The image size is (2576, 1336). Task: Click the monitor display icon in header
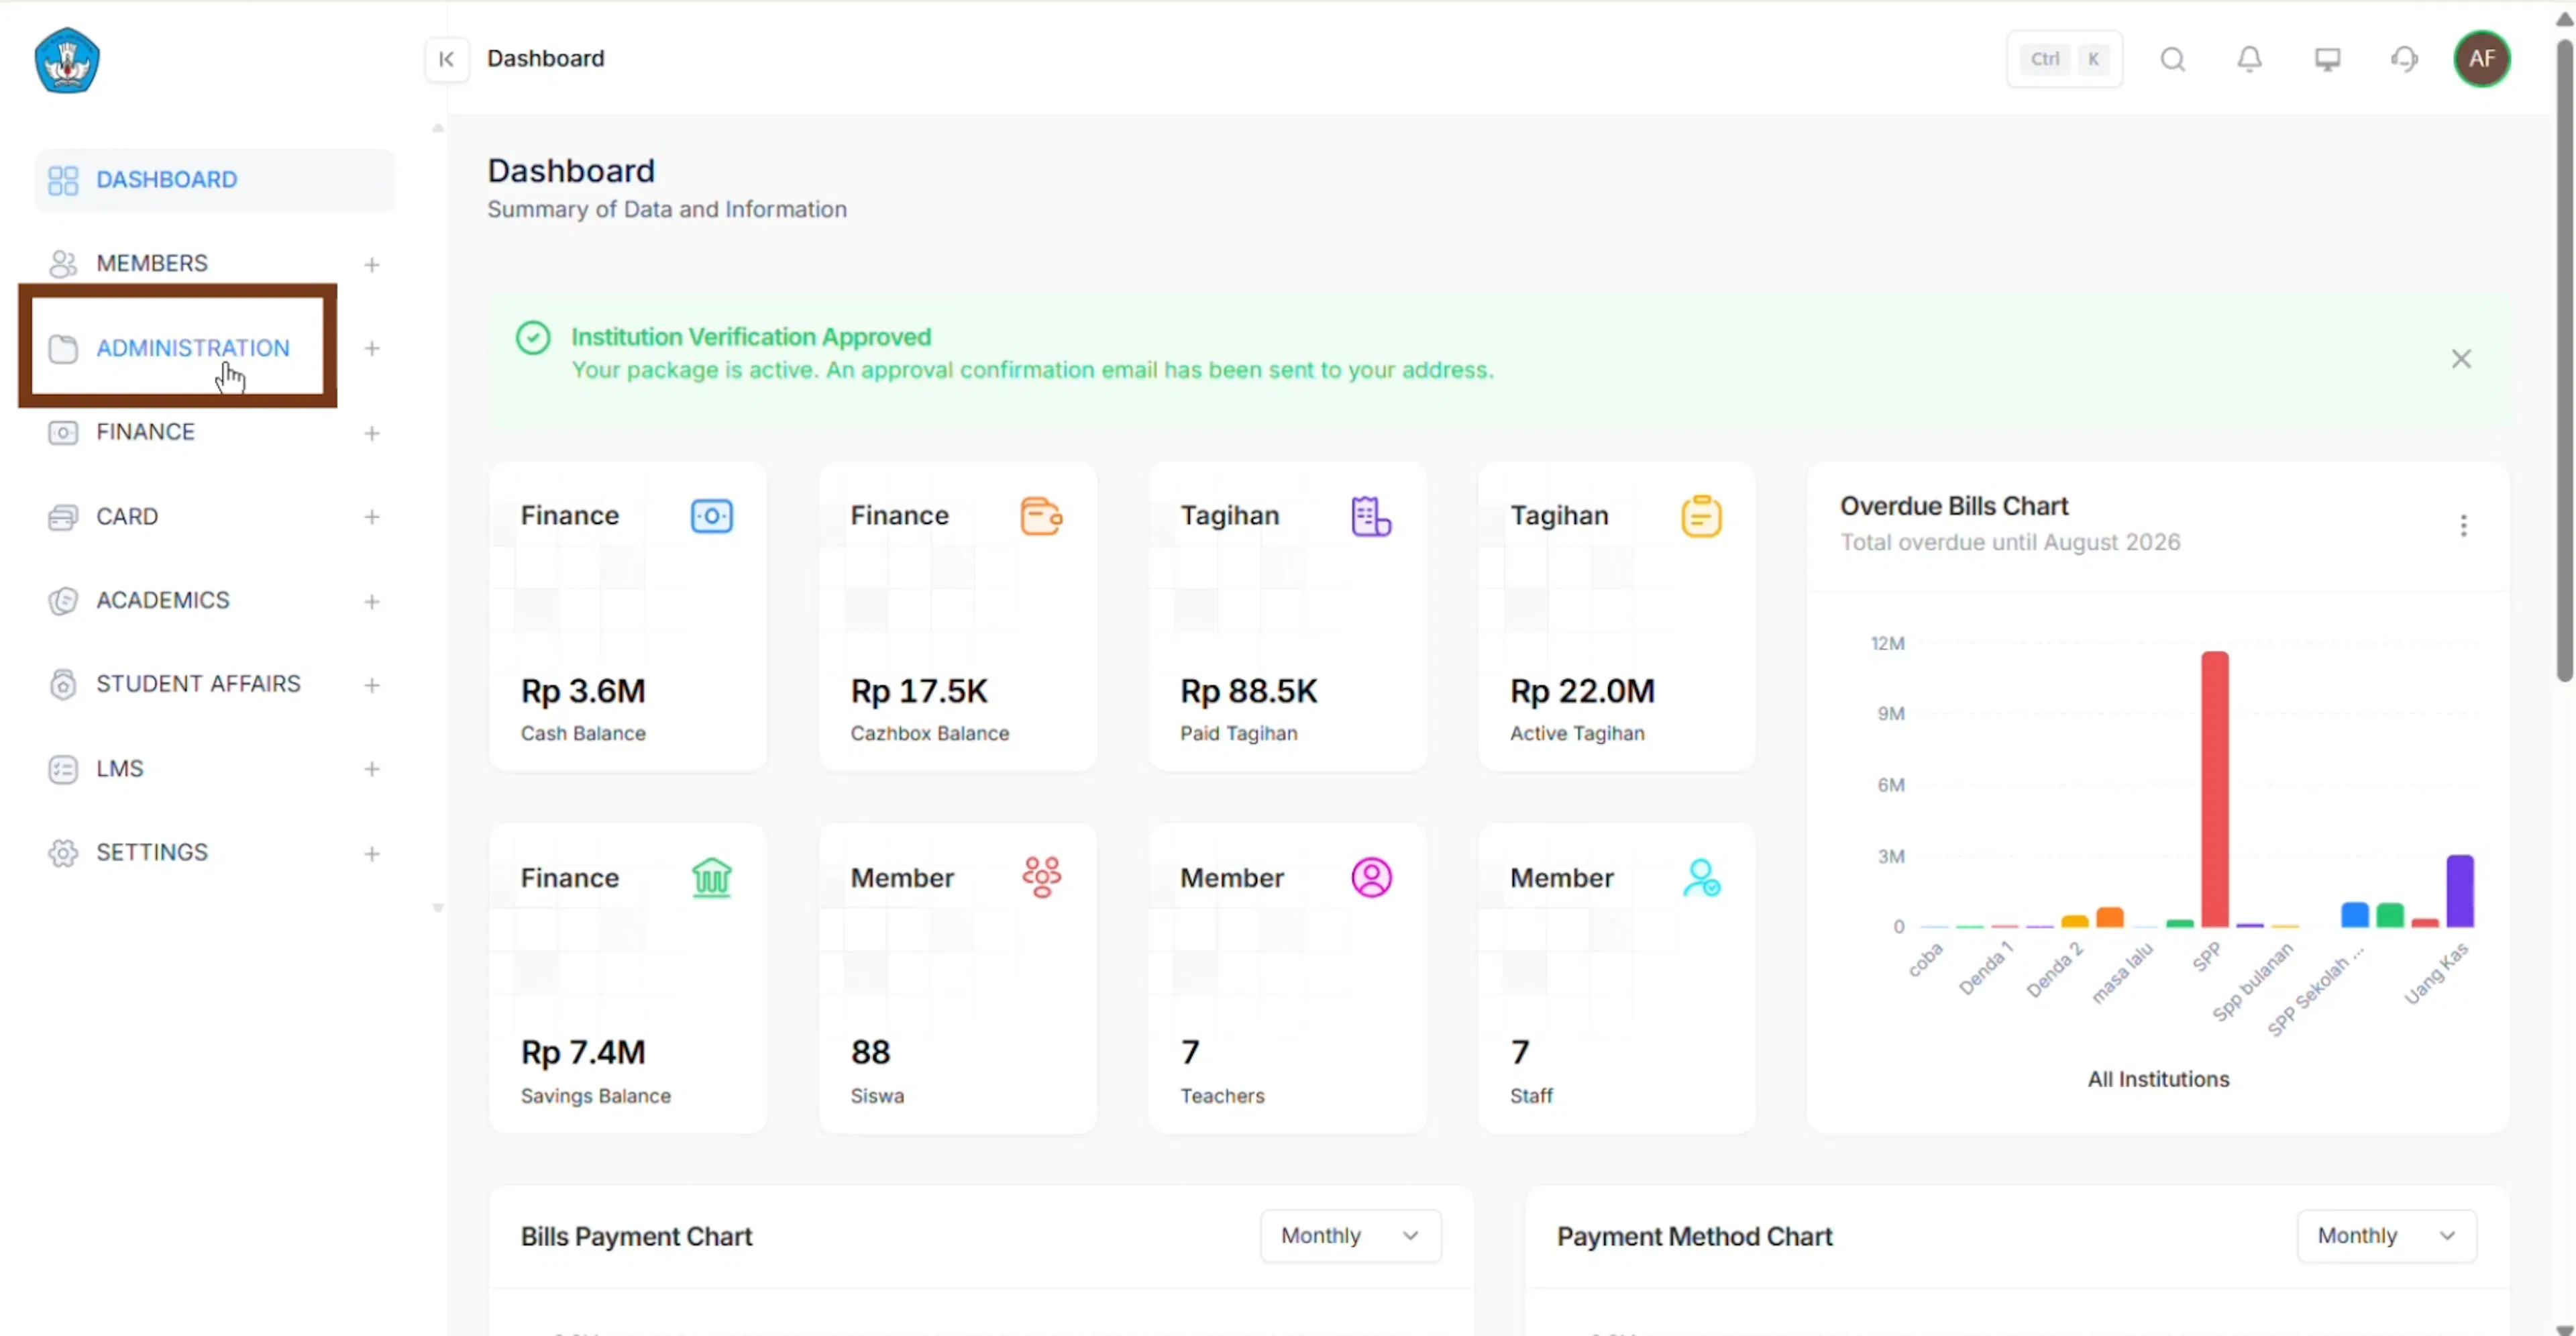pos(2327,59)
